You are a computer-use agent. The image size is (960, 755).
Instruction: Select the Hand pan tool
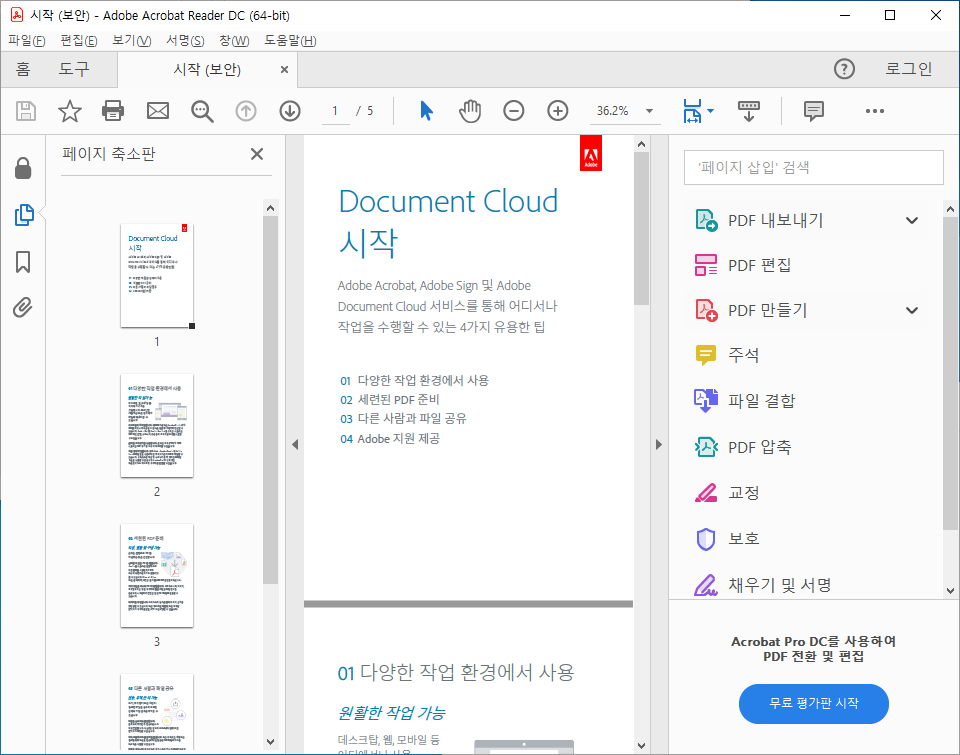coord(470,111)
